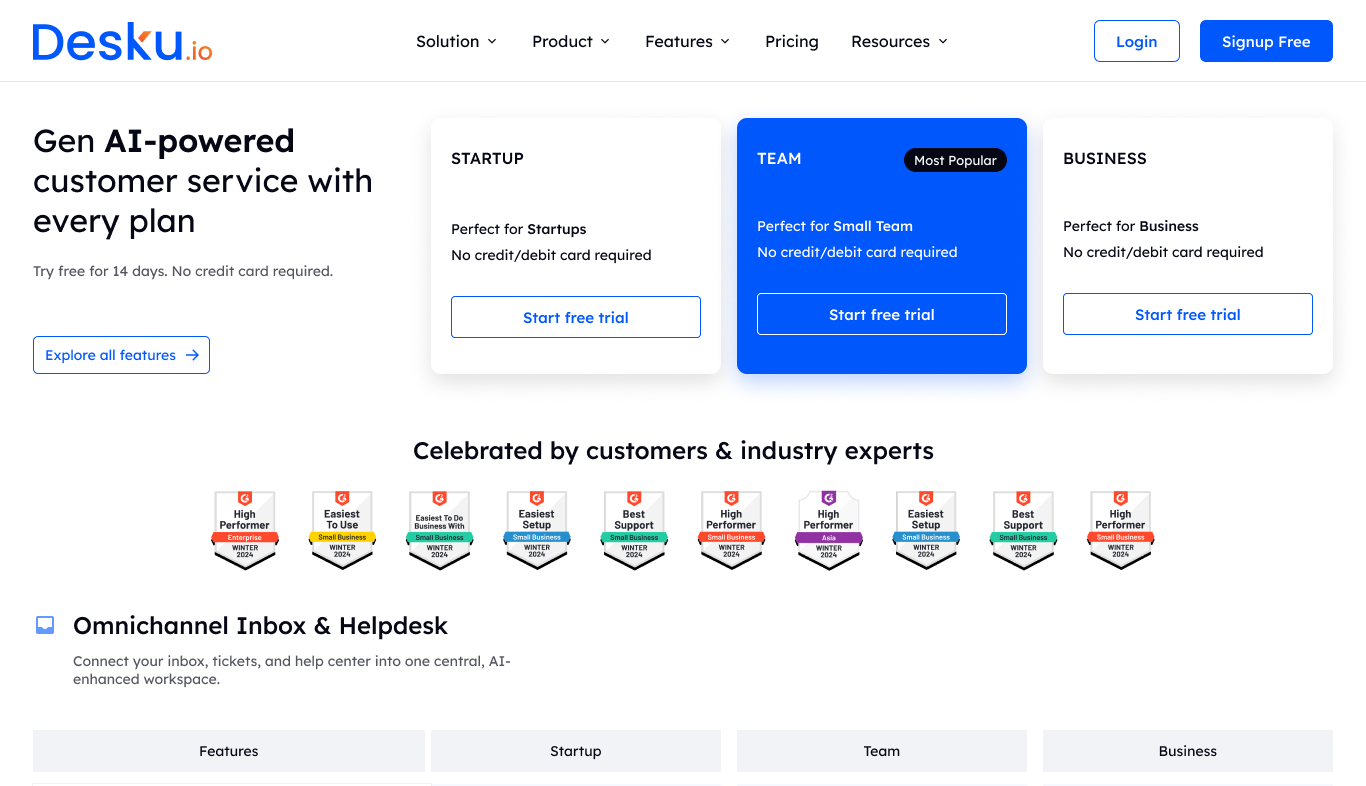The image size is (1366, 786).
Task: Open the High Performer Asia badge
Action: pos(828,530)
